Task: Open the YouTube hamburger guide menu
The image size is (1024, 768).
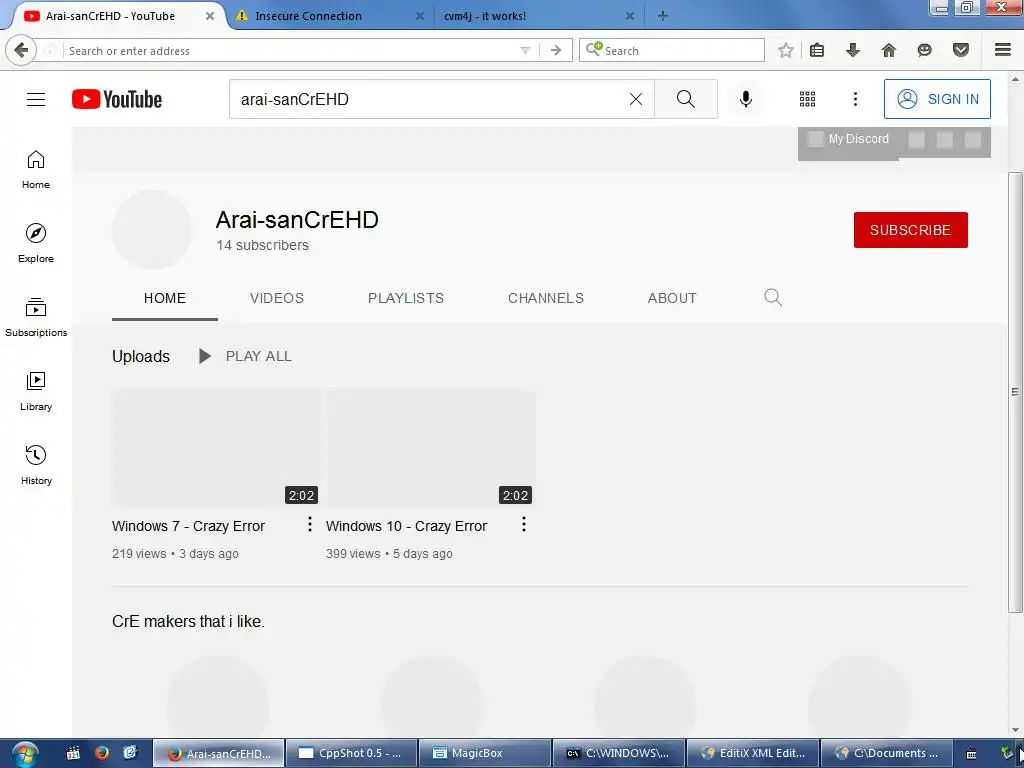Action: coord(36,99)
